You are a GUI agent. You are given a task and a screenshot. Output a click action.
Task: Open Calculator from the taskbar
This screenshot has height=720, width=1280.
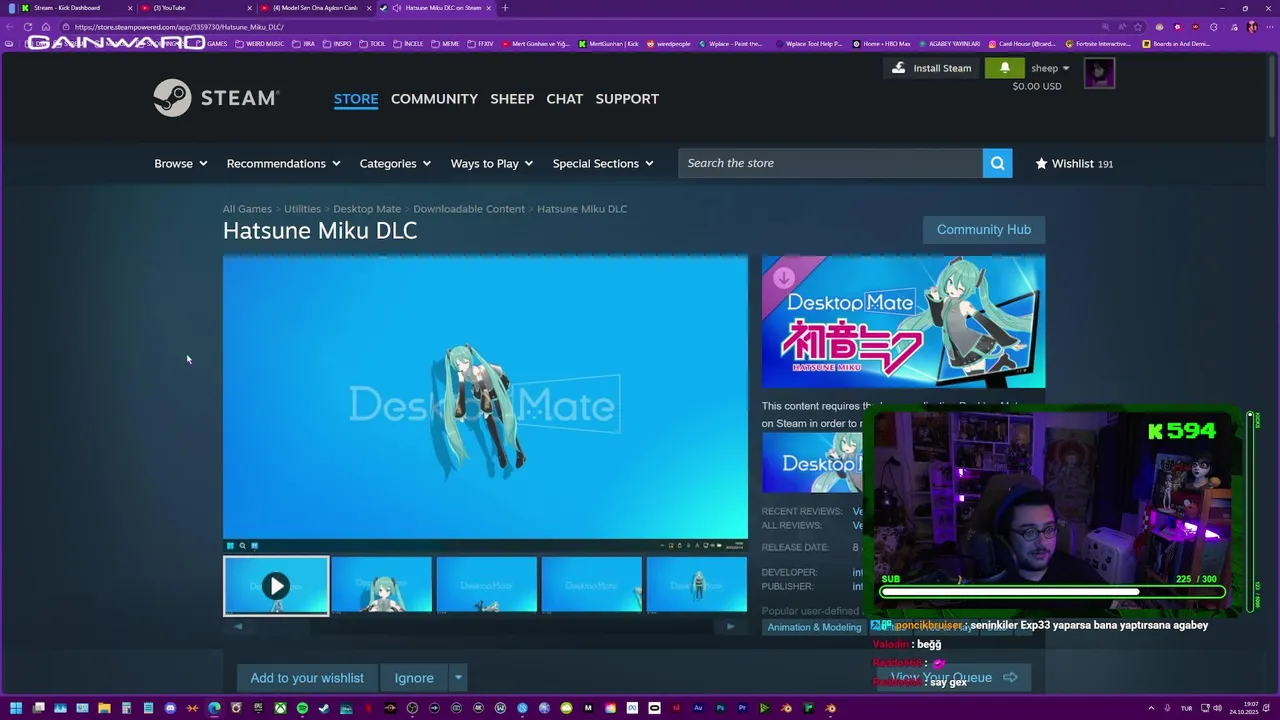point(126,708)
